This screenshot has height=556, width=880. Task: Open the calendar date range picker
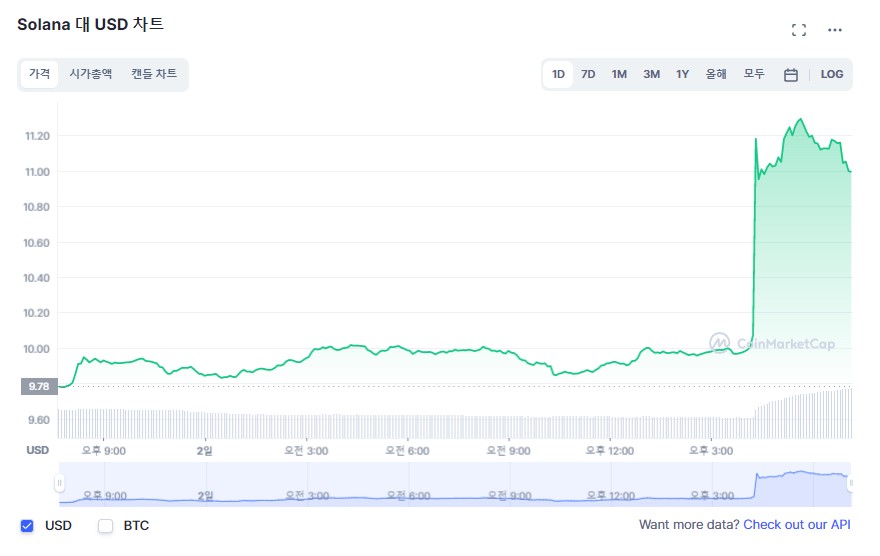[x=790, y=75]
